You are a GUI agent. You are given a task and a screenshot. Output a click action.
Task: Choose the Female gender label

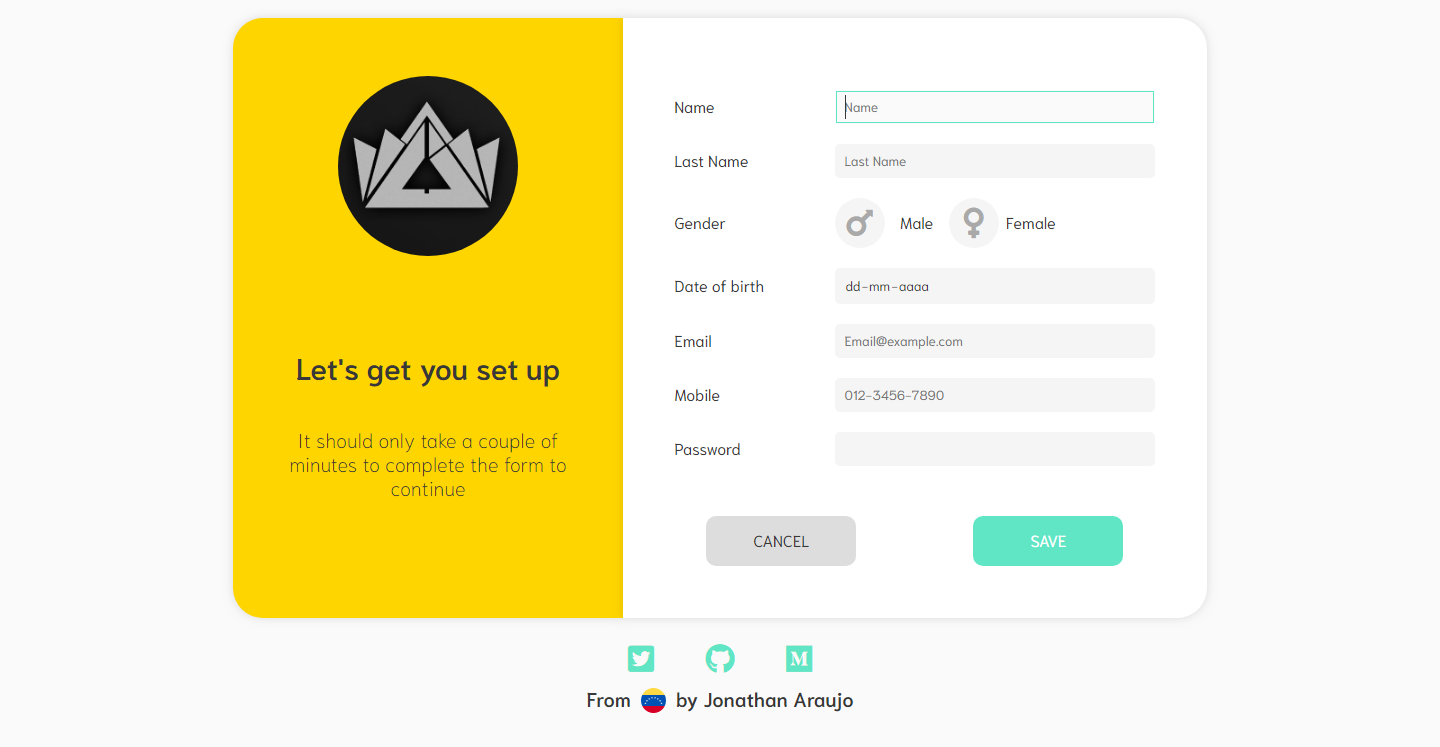(x=1030, y=224)
